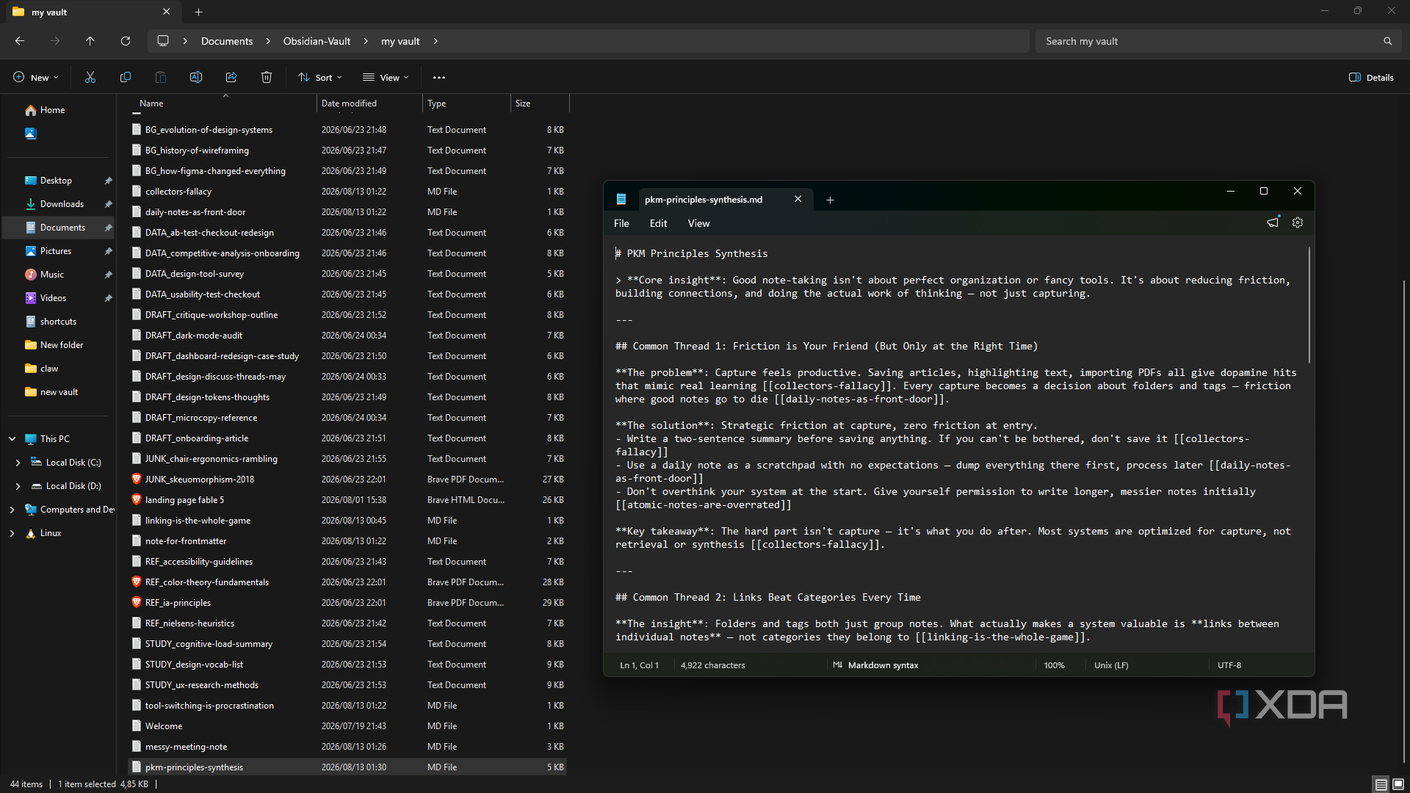Click the Share icon in Explorer toolbar
Image resolution: width=1410 pixels, height=793 pixels.
[231, 77]
